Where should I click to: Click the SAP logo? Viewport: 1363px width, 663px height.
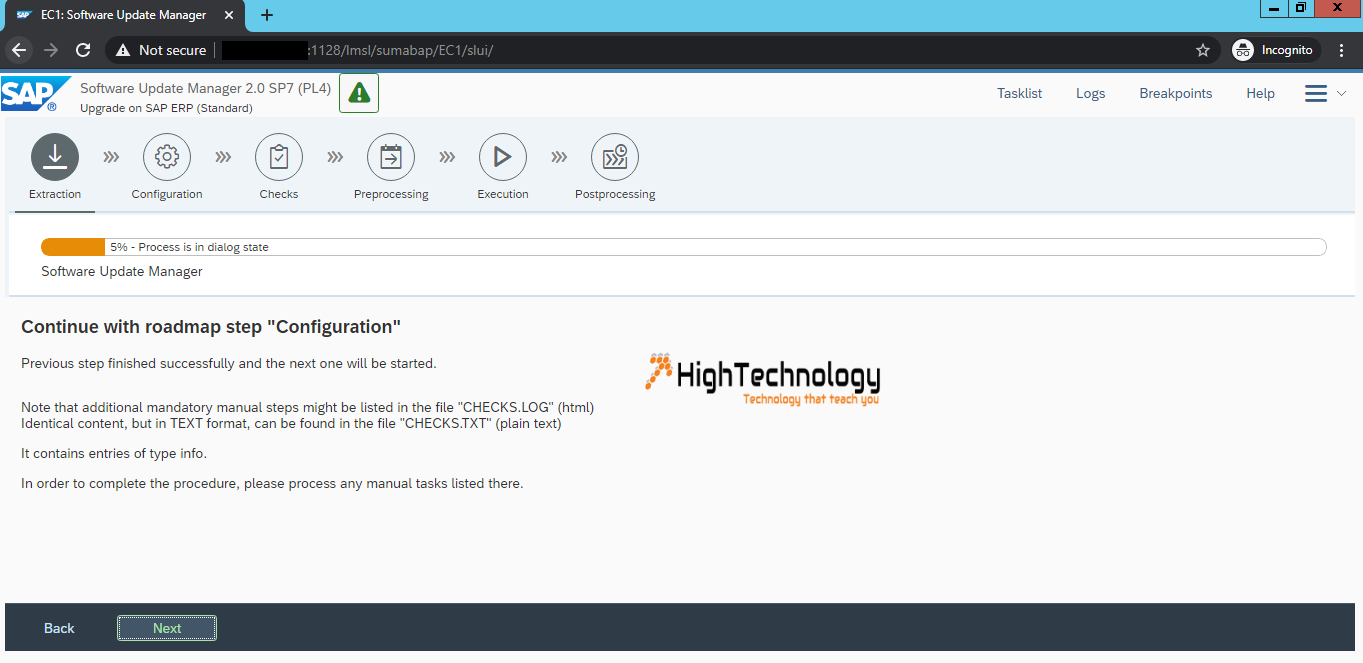pyautogui.click(x=34, y=94)
